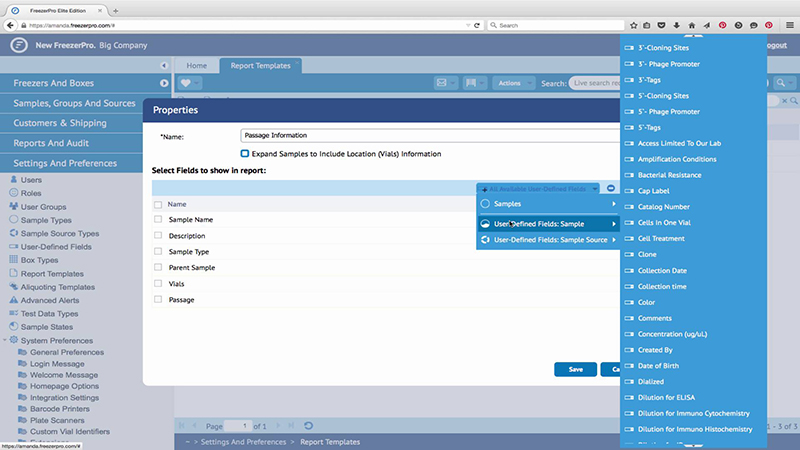The height and width of the screenshot is (450, 800).
Task: Open Test Data Types in sidebar
Action: [x=49, y=313]
